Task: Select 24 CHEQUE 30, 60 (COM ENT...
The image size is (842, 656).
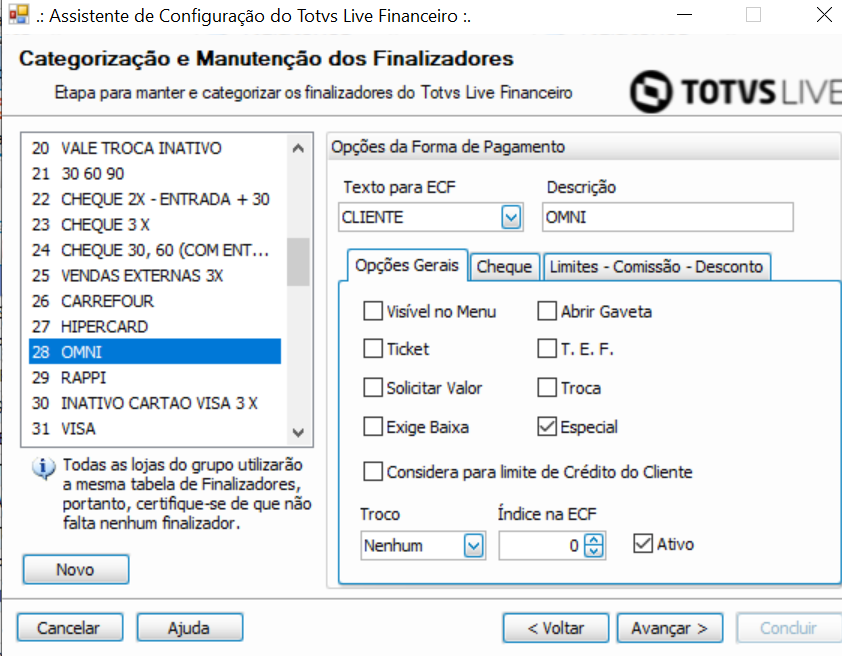Action: pos(155,250)
